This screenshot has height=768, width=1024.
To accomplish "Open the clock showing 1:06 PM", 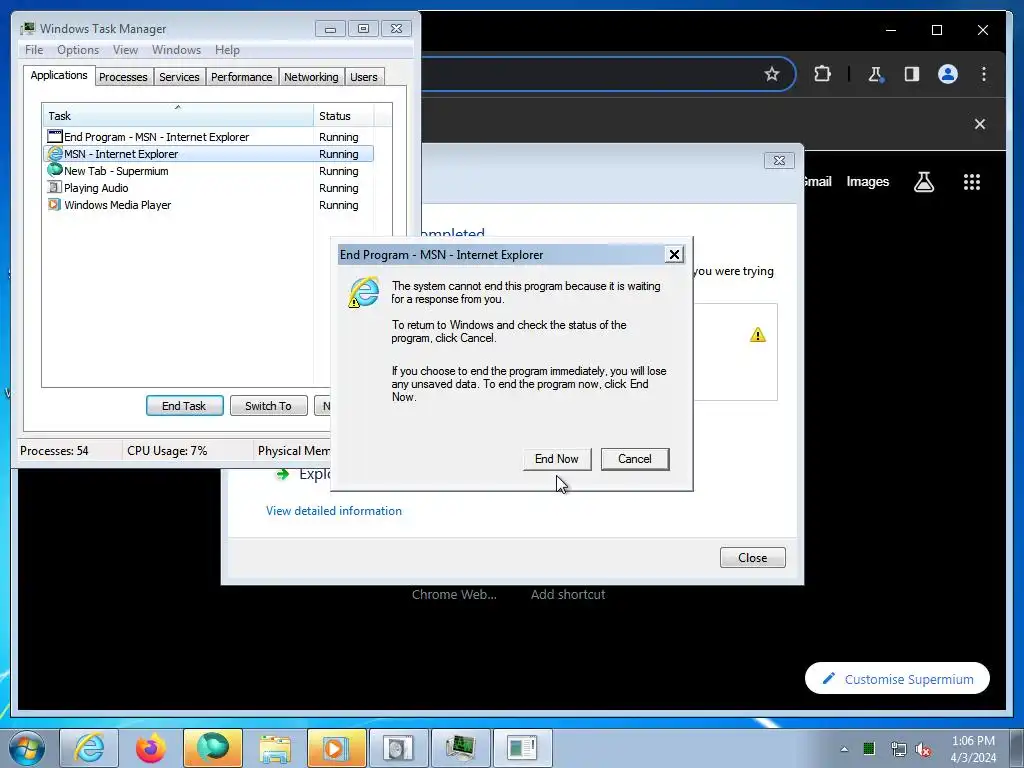I will [973, 749].
